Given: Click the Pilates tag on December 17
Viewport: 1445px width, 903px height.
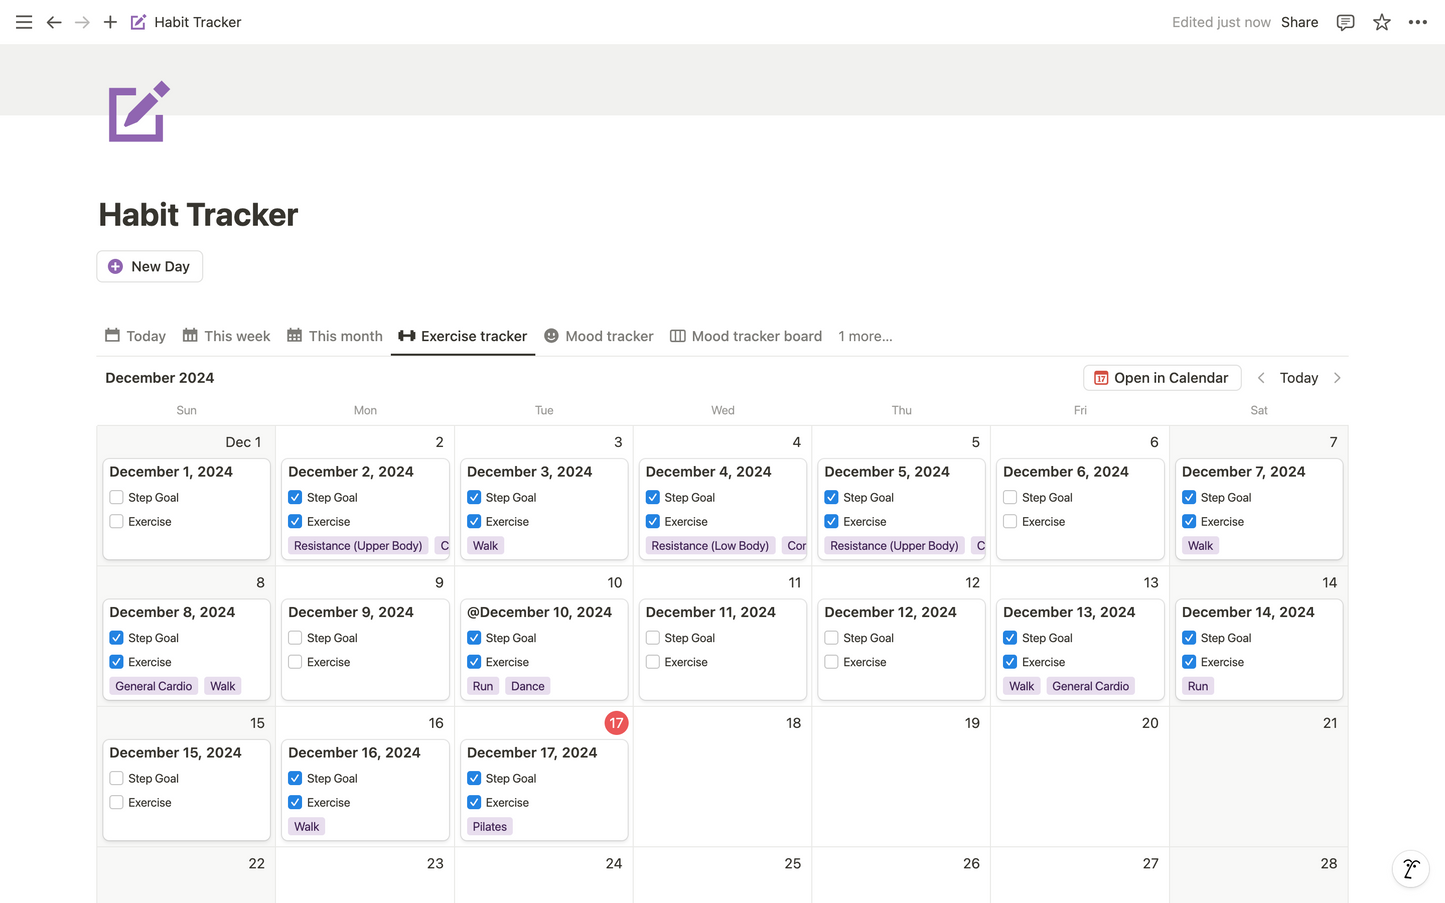Looking at the screenshot, I should (x=490, y=827).
